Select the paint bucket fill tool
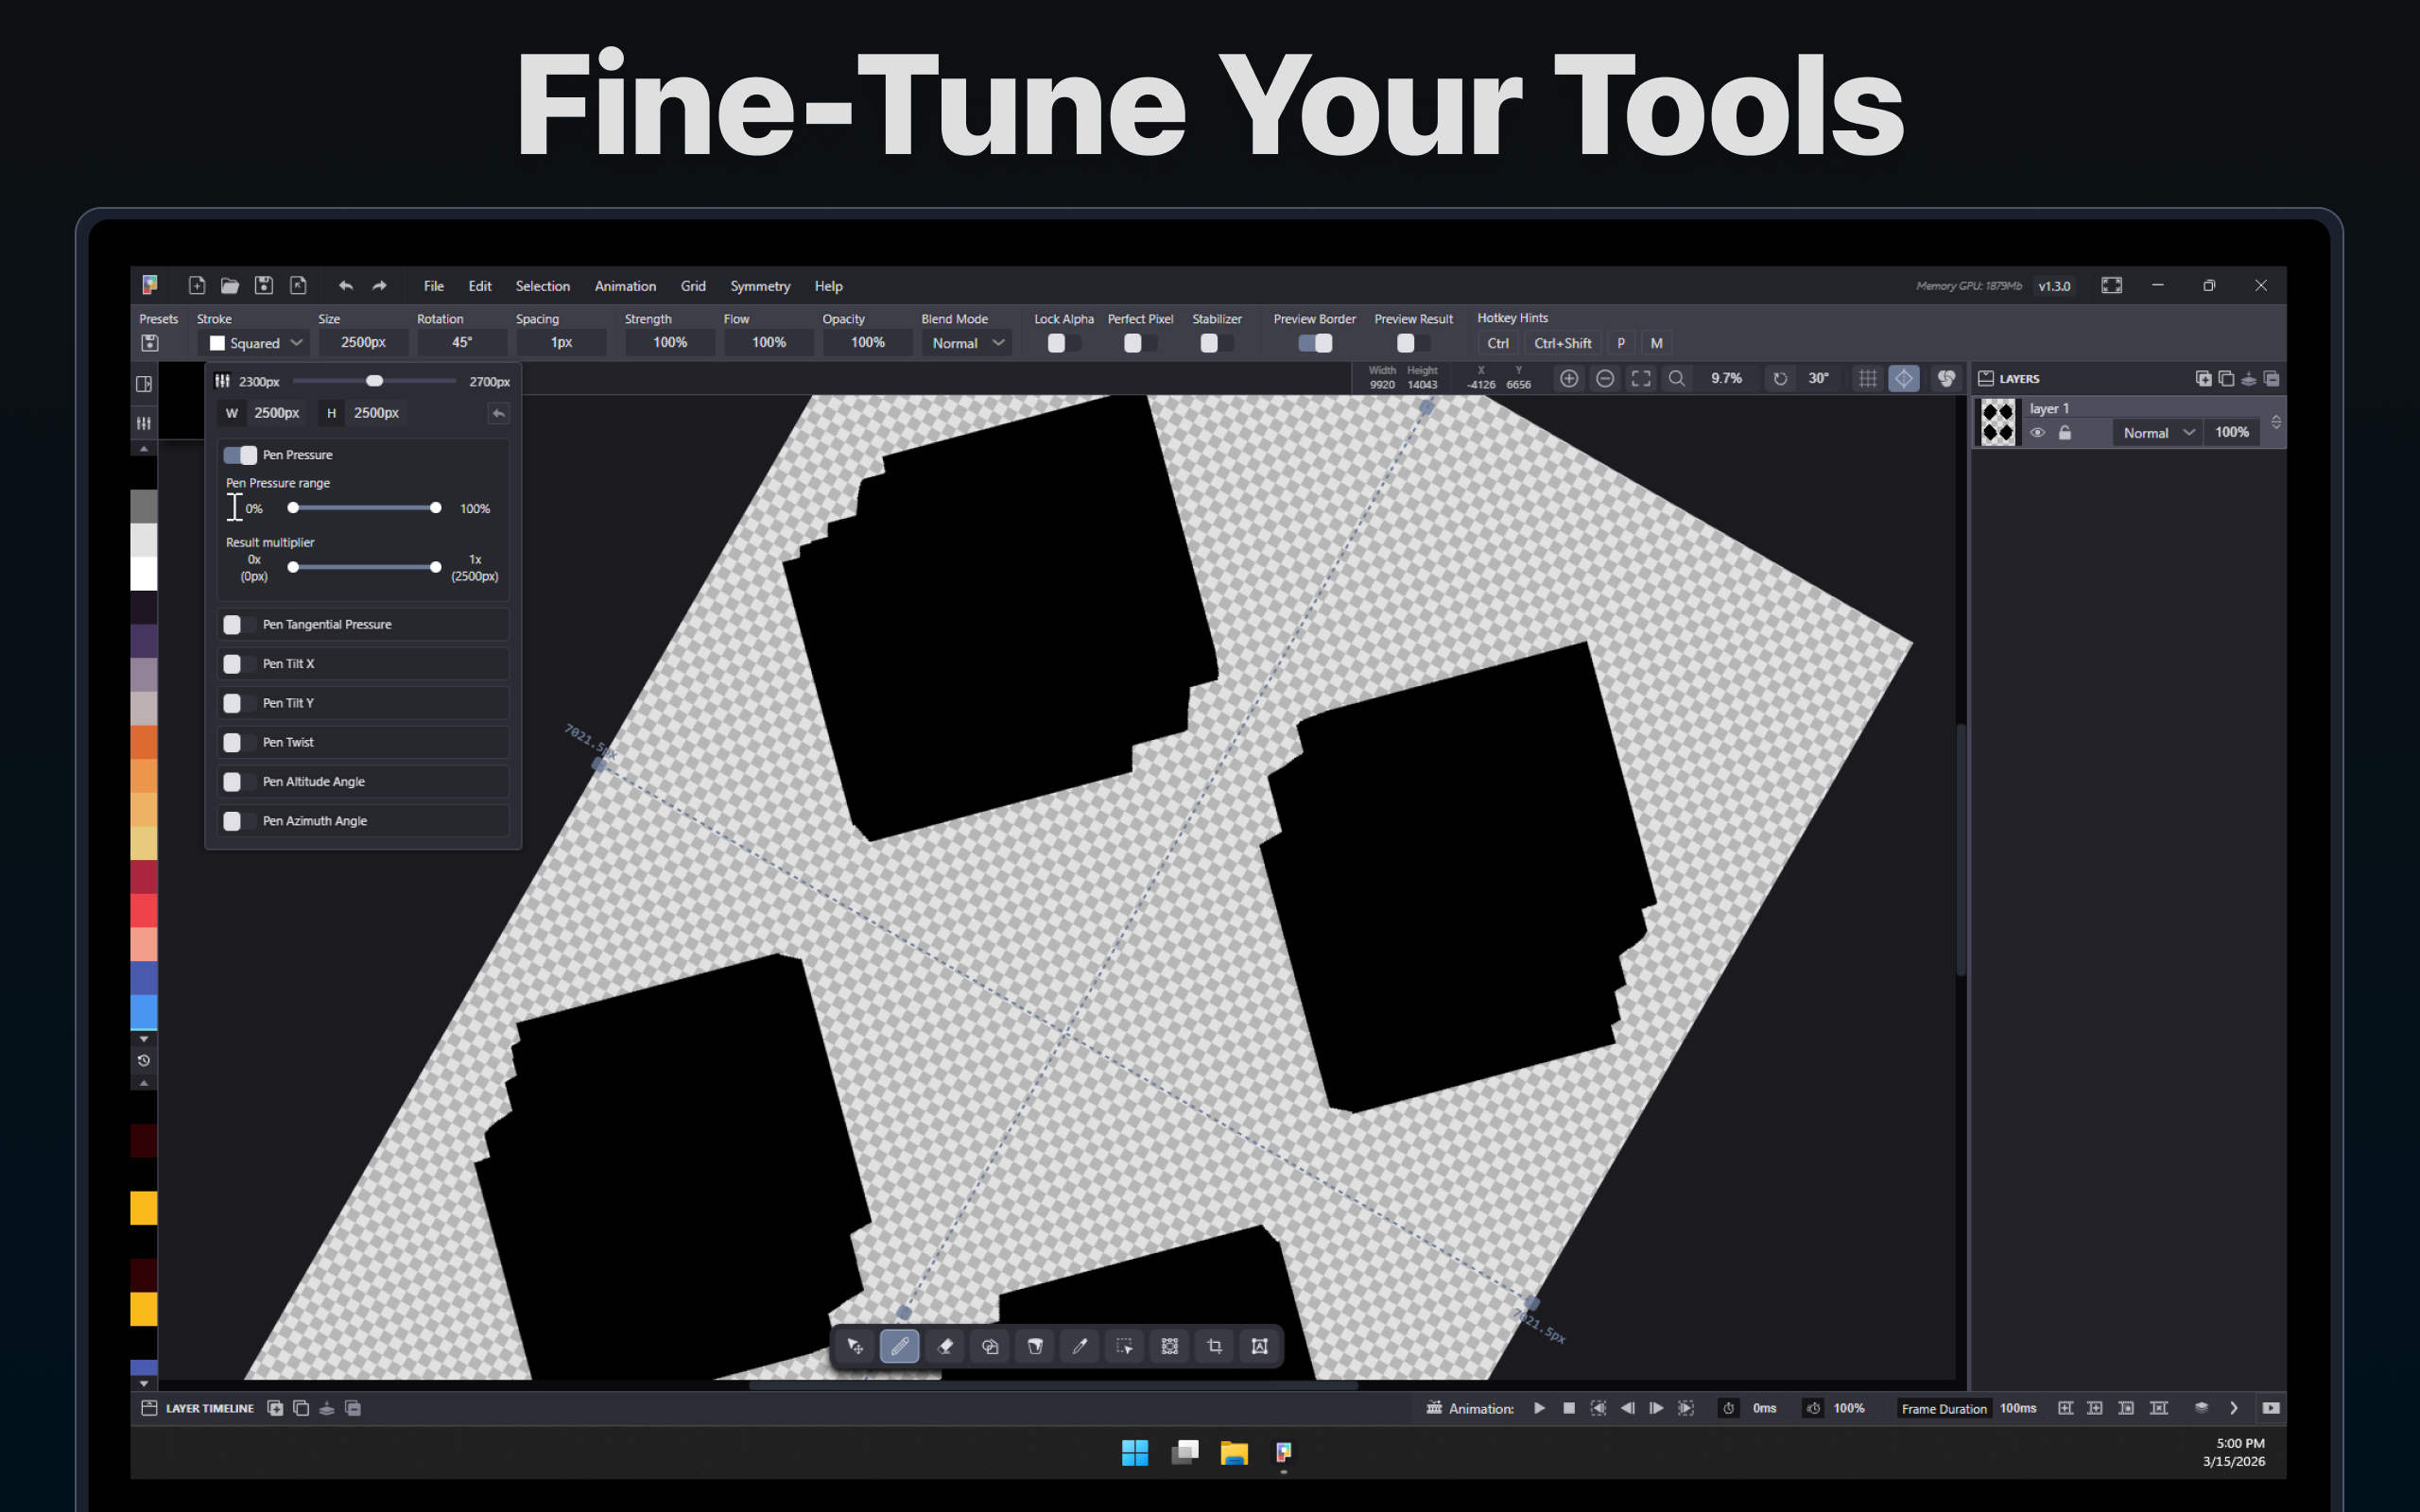The width and height of the screenshot is (2420, 1512). 1035,1346
